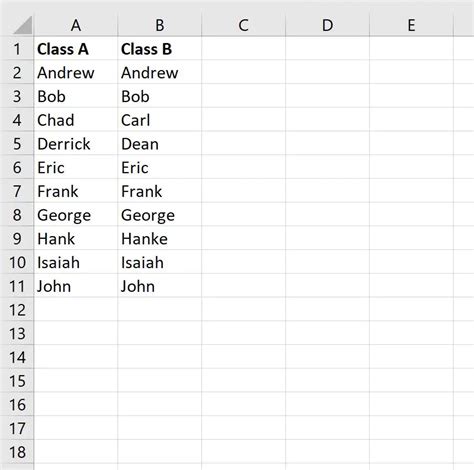Select the cell containing Derrick
The image size is (474, 470).
tap(76, 144)
